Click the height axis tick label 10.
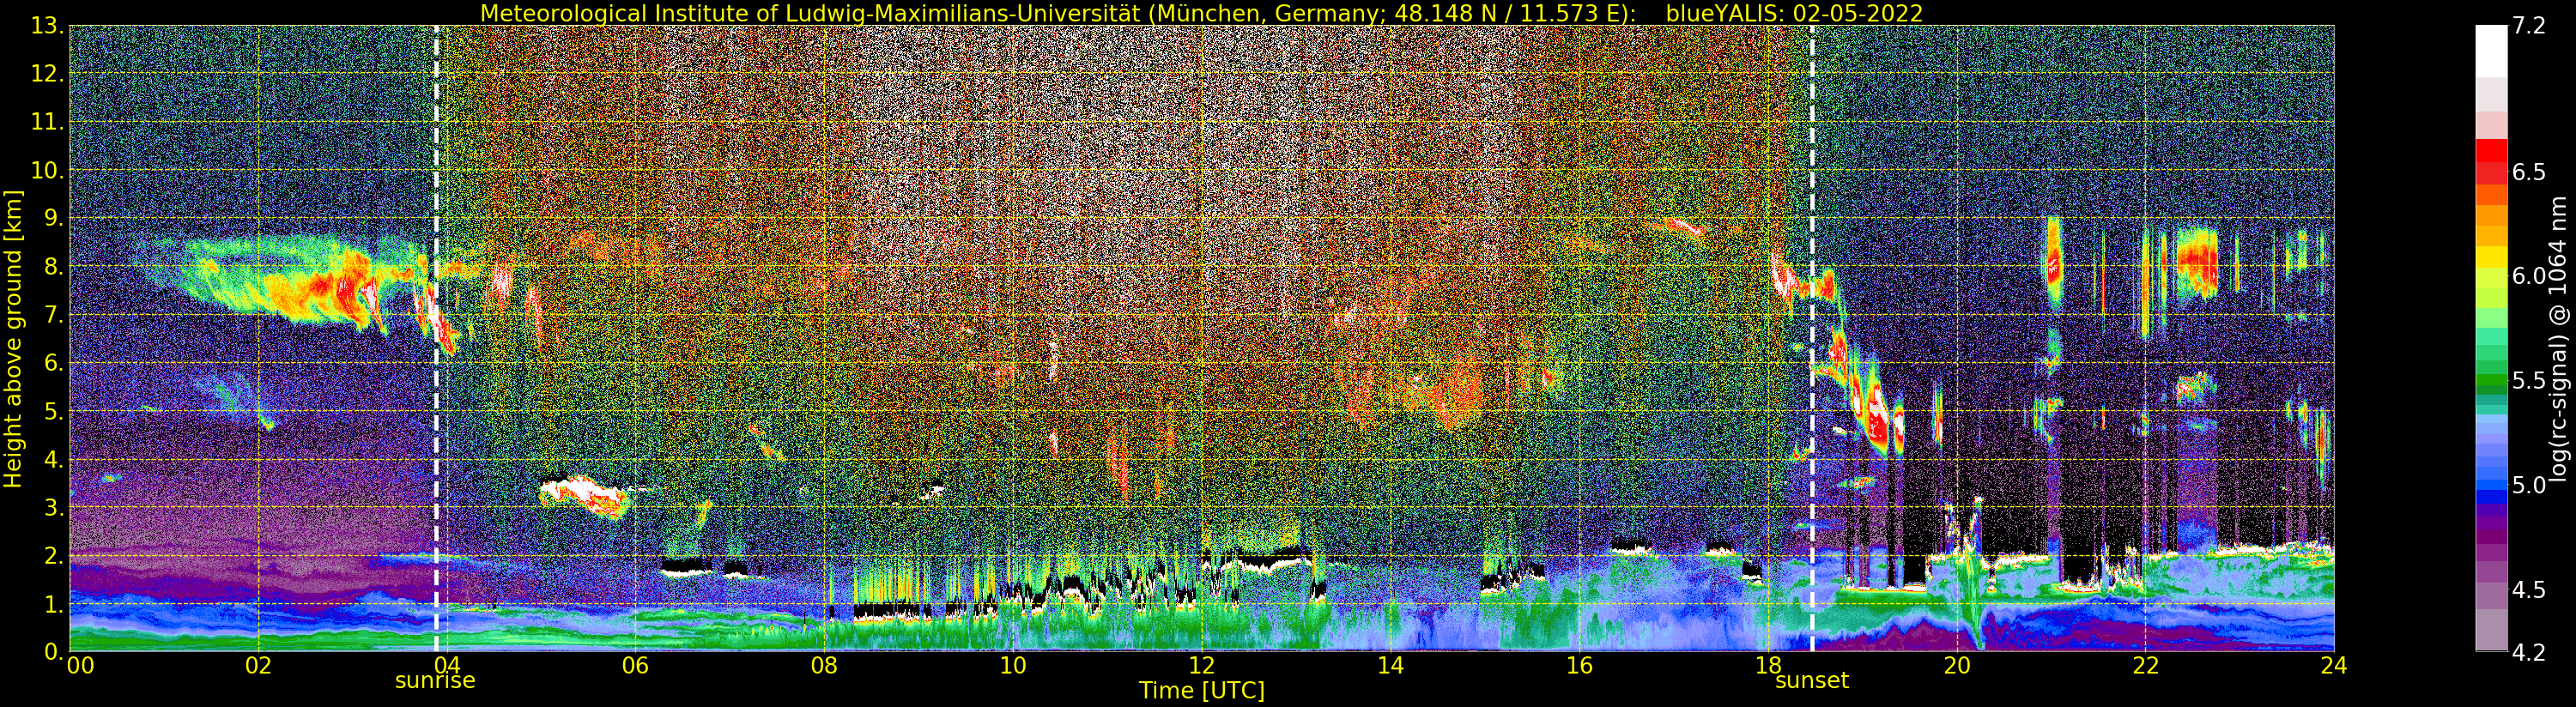Screen dimensions: 2576x707 point(46,170)
